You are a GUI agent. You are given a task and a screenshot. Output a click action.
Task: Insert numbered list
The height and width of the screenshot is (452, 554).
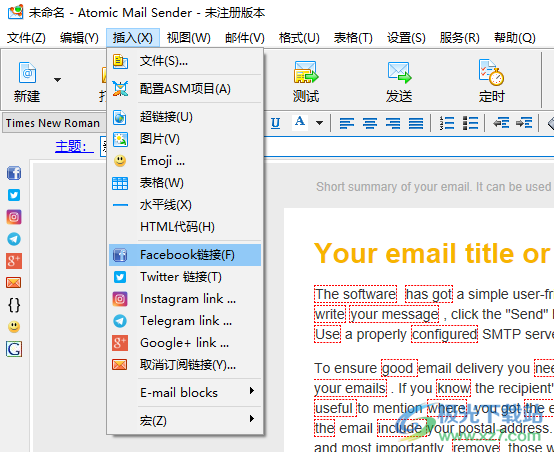(447, 123)
